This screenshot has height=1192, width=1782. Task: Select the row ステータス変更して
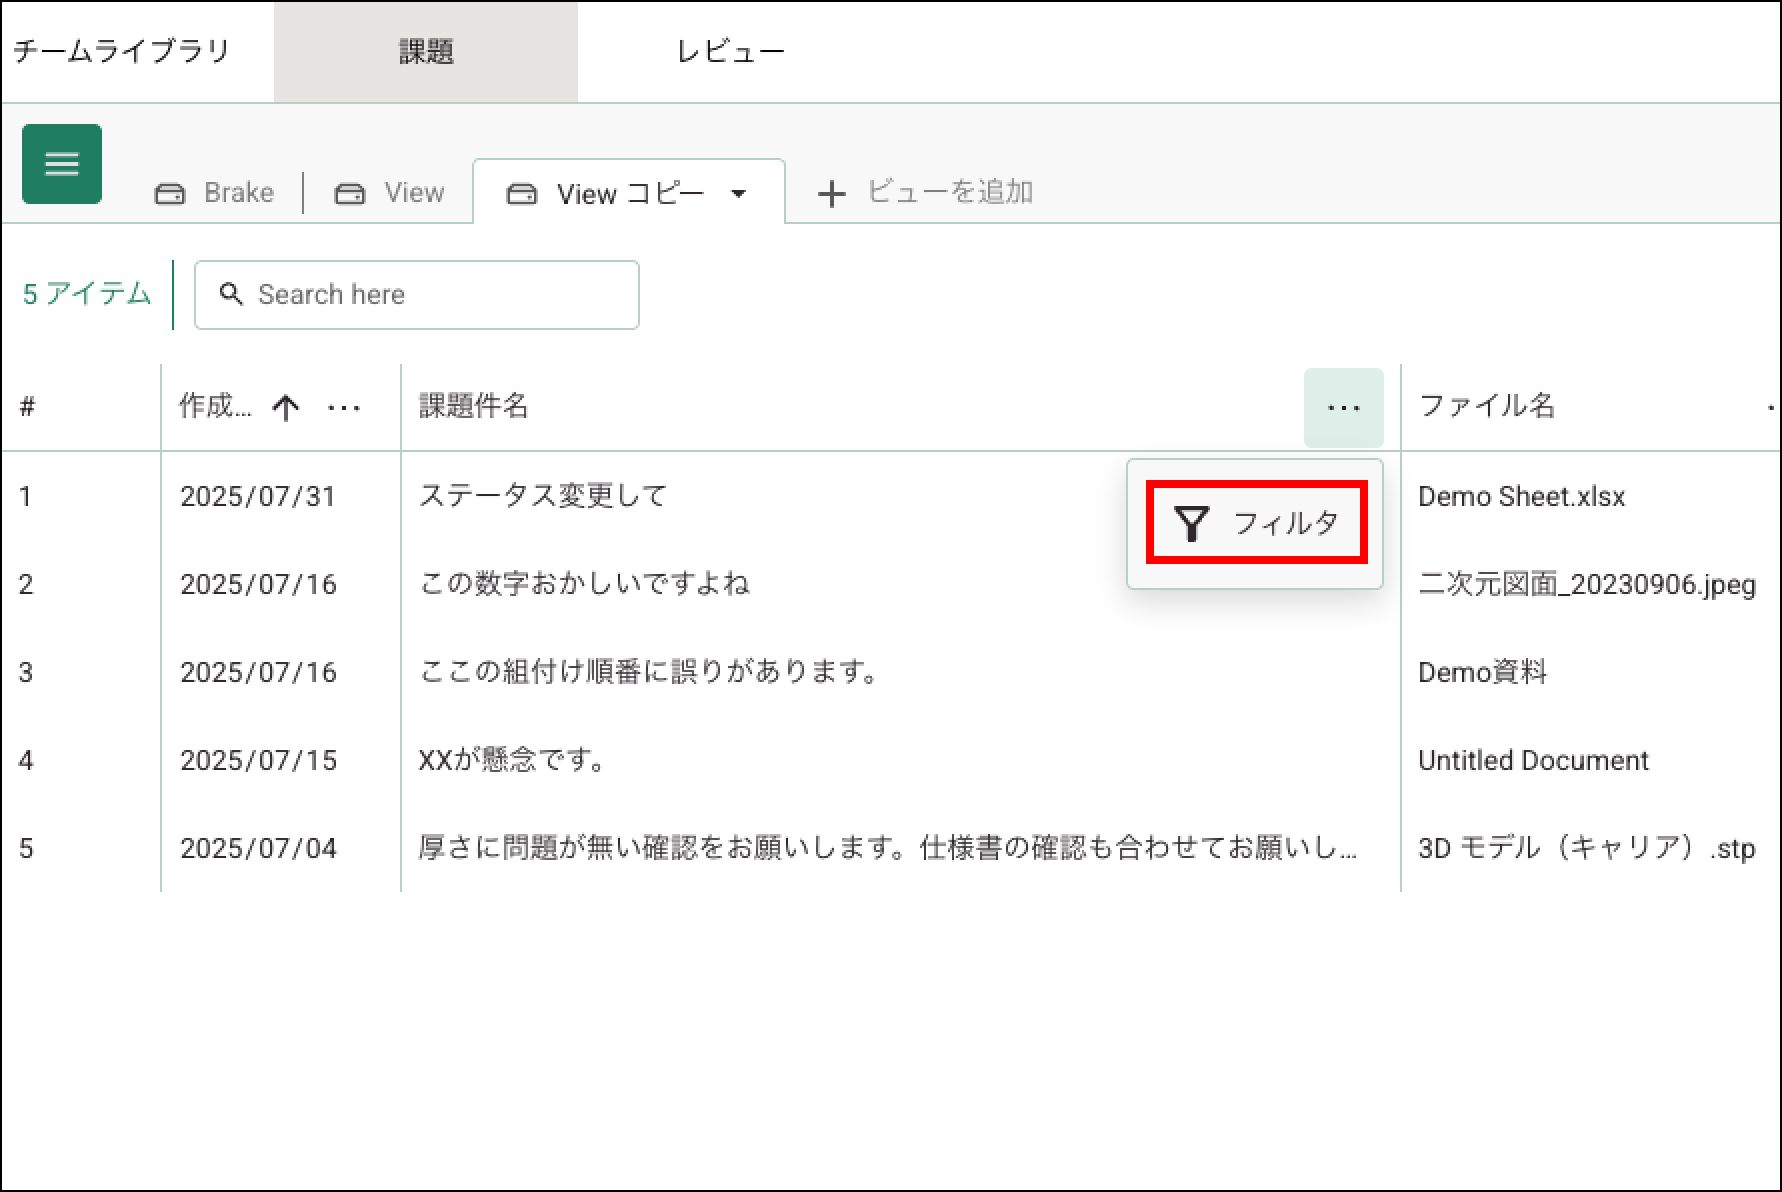(x=542, y=496)
